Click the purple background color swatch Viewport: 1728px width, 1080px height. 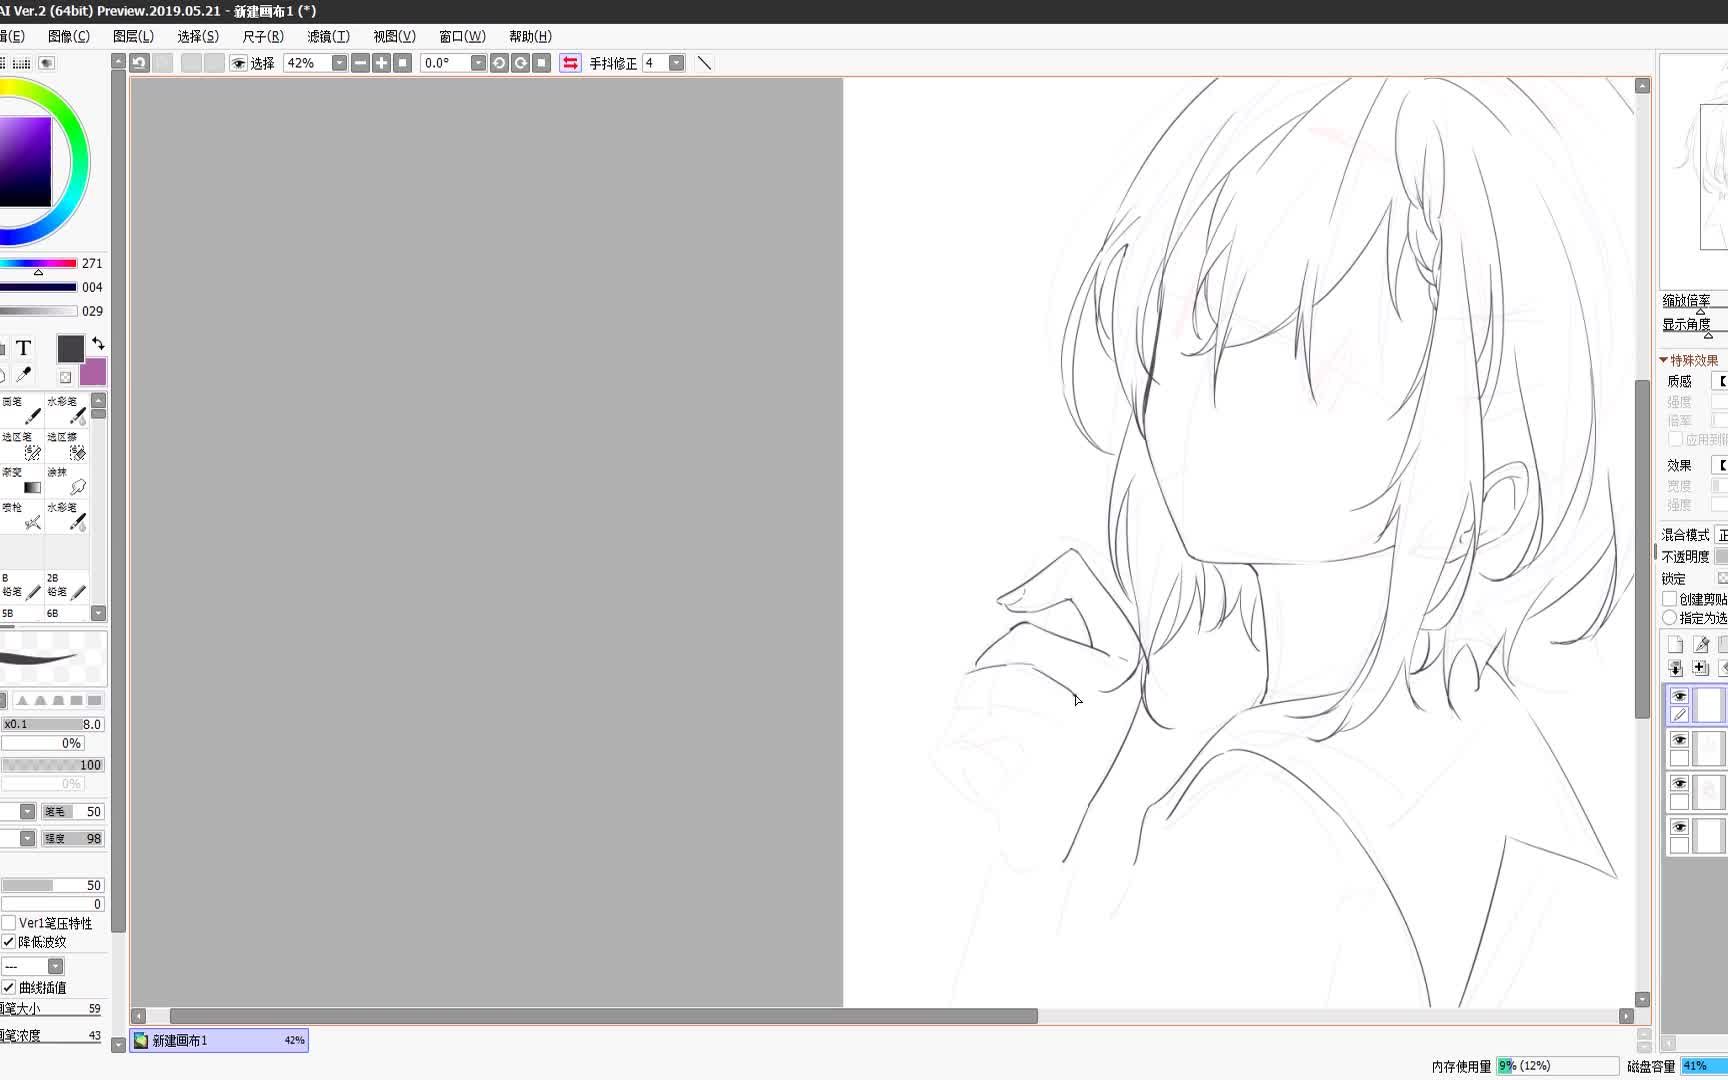pos(93,372)
